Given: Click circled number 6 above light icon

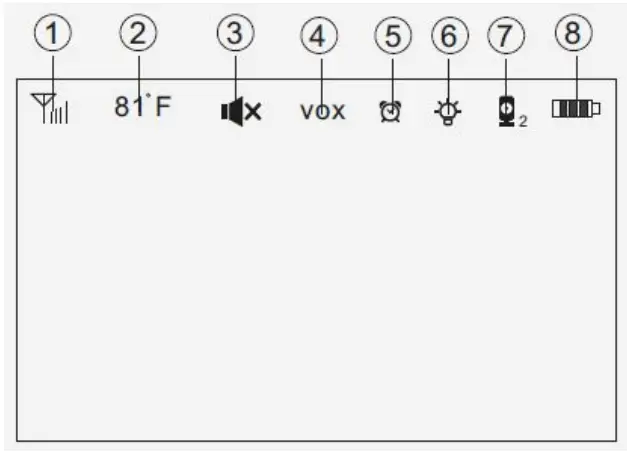Looking at the screenshot, I should (449, 36).
